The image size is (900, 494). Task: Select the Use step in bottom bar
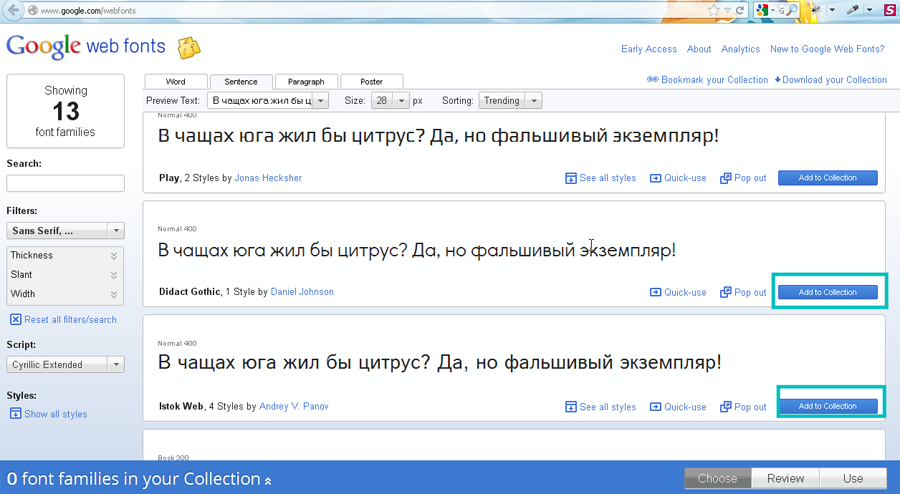pyautogui.click(x=853, y=479)
